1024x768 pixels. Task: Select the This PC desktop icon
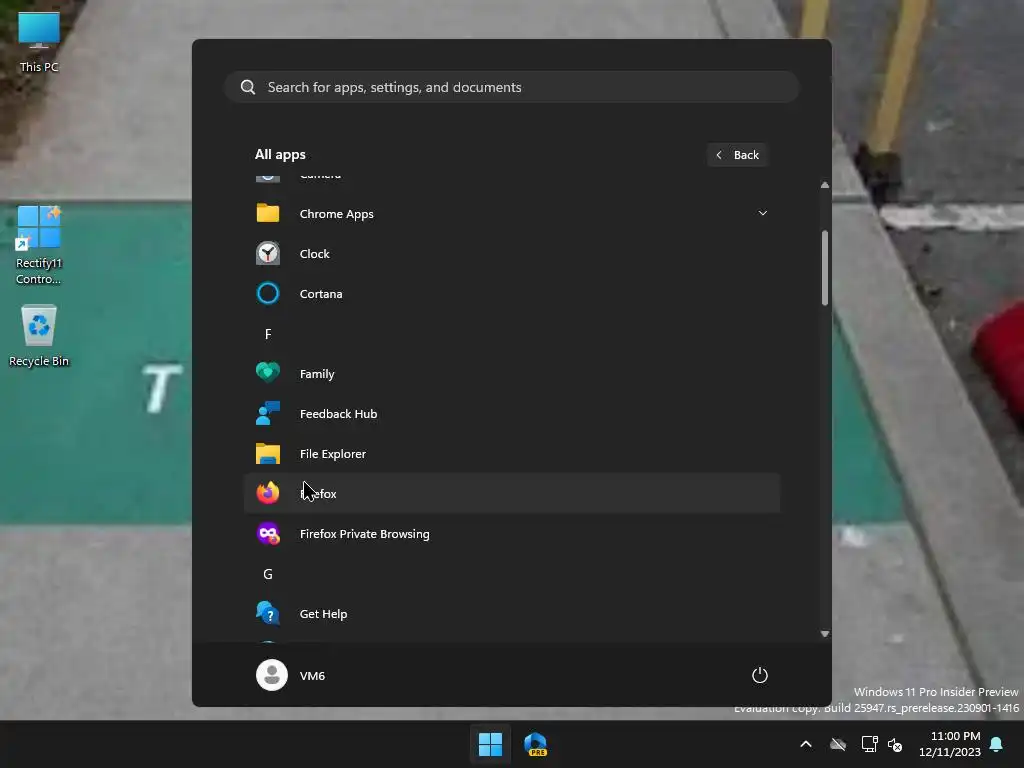pyautogui.click(x=39, y=42)
